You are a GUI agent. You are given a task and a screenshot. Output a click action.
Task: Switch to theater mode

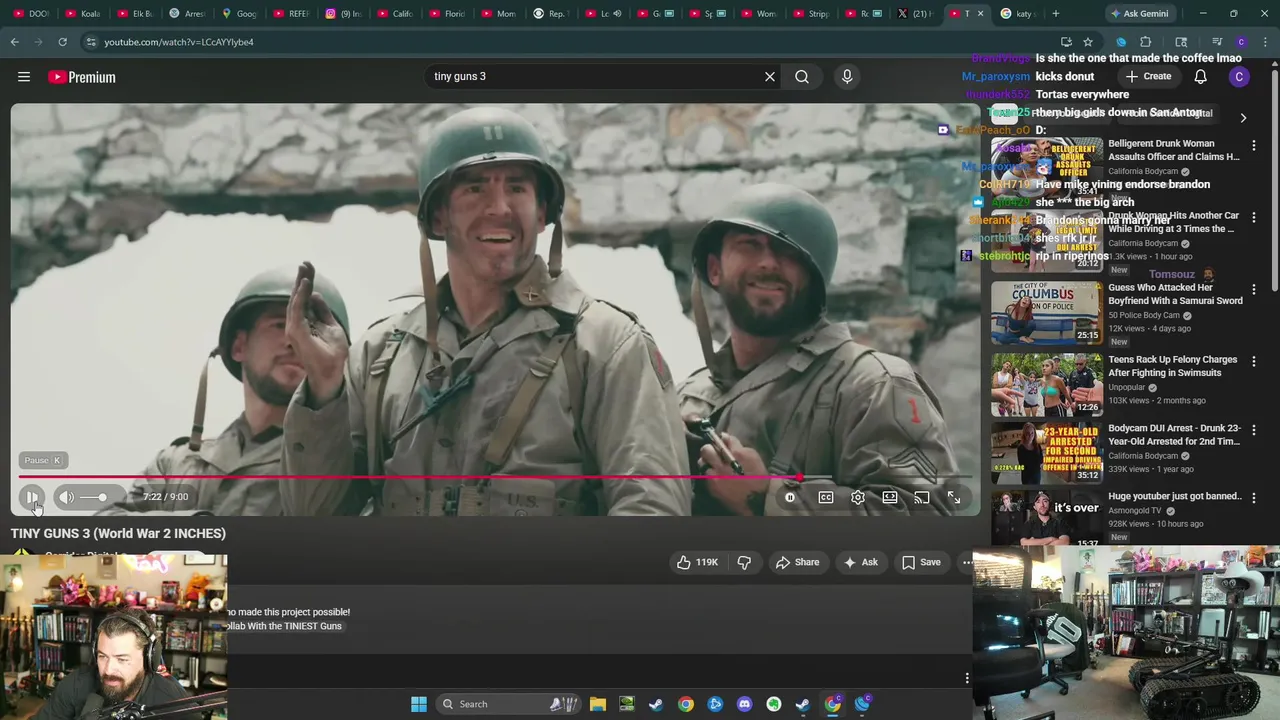890,497
